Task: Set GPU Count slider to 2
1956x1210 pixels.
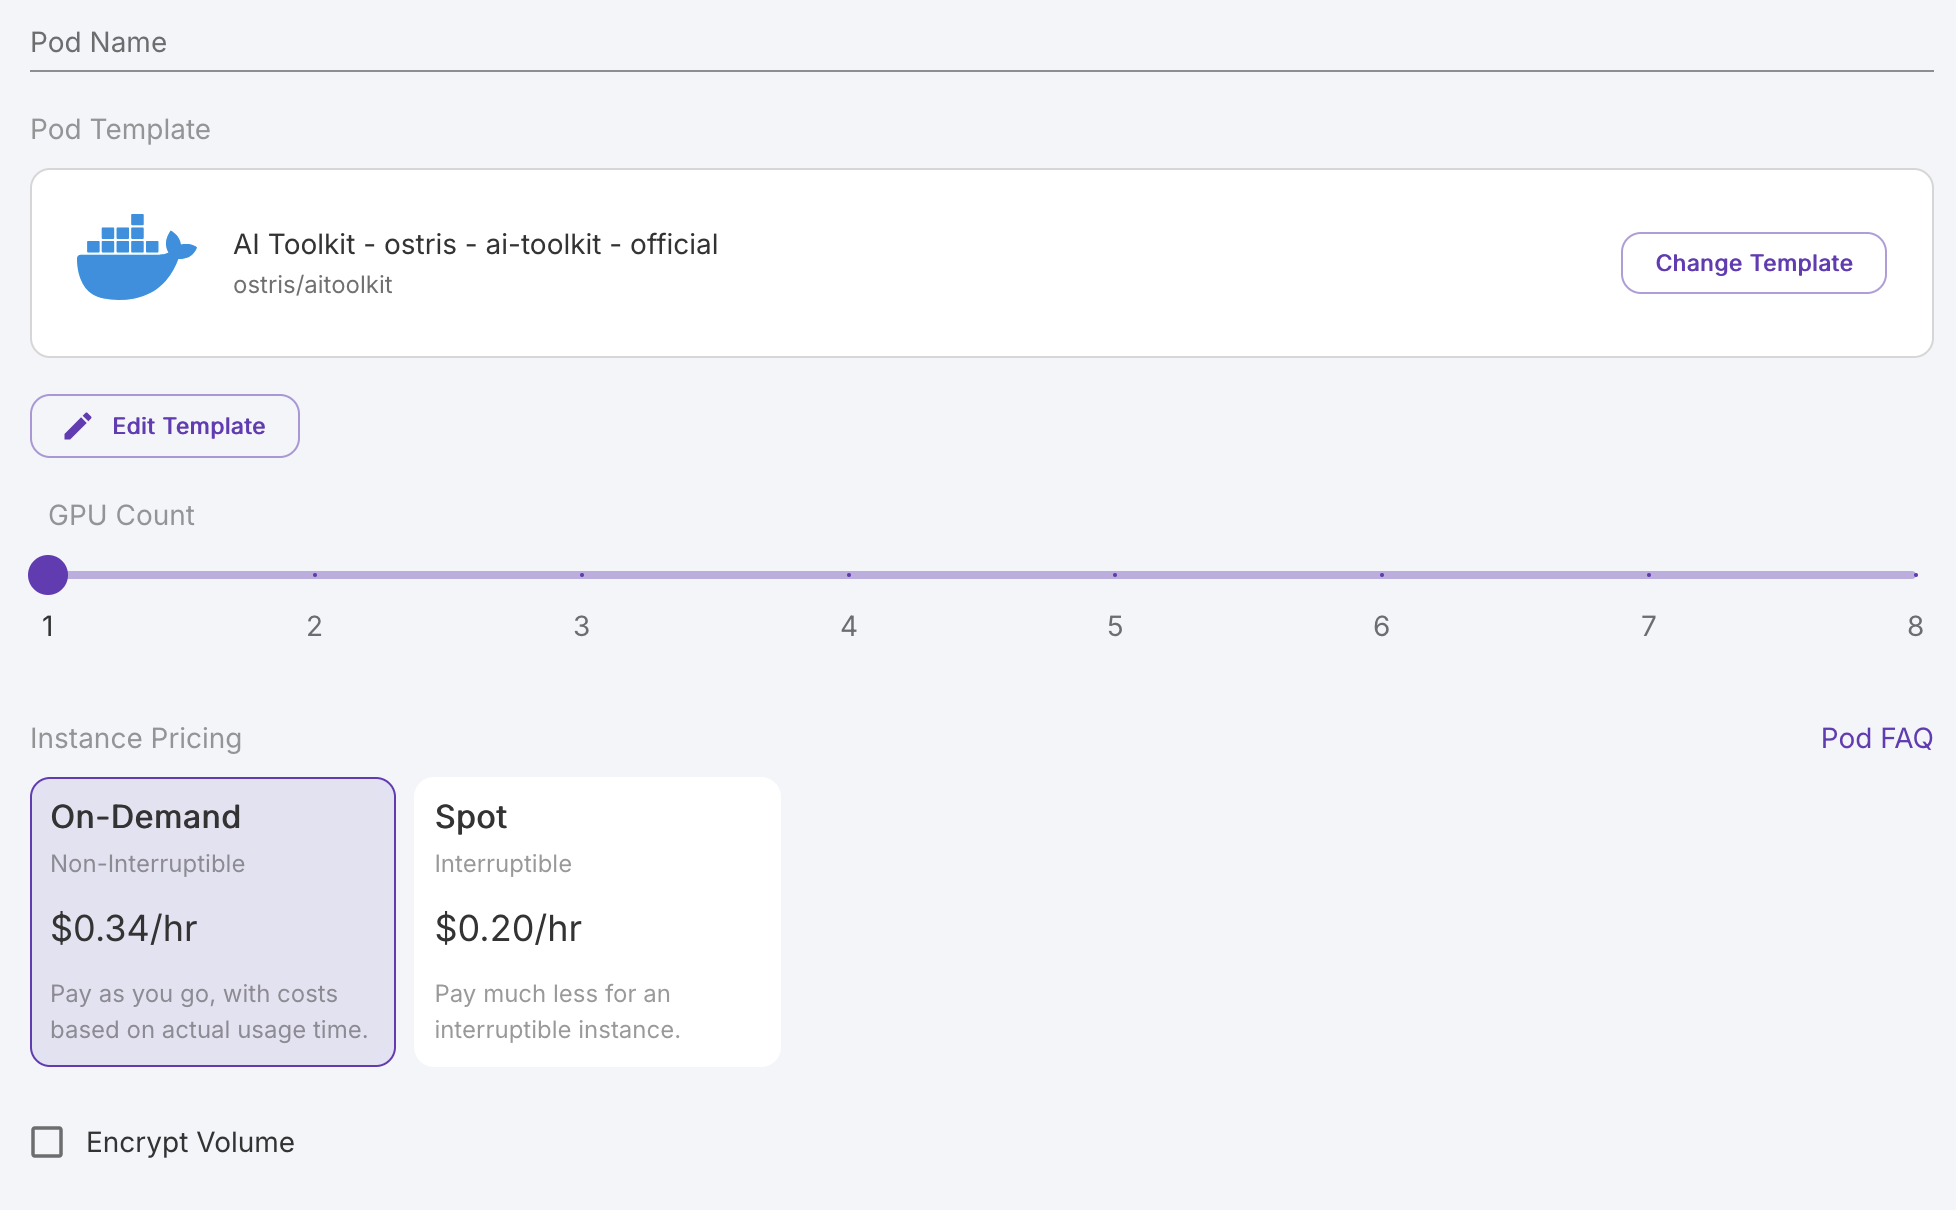Action: pyautogui.click(x=315, y=575)
